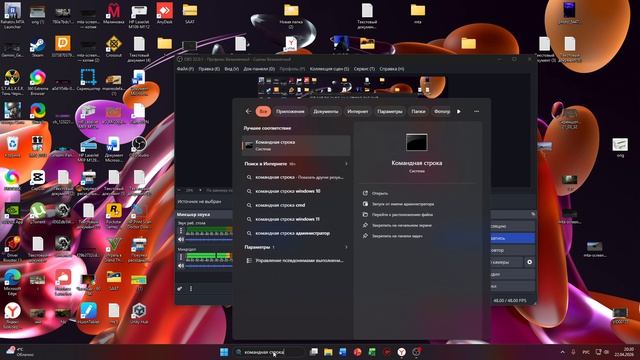Select the Документы search filter
Image resolution: width=640 pixels, height=360 pixels.
326,111
